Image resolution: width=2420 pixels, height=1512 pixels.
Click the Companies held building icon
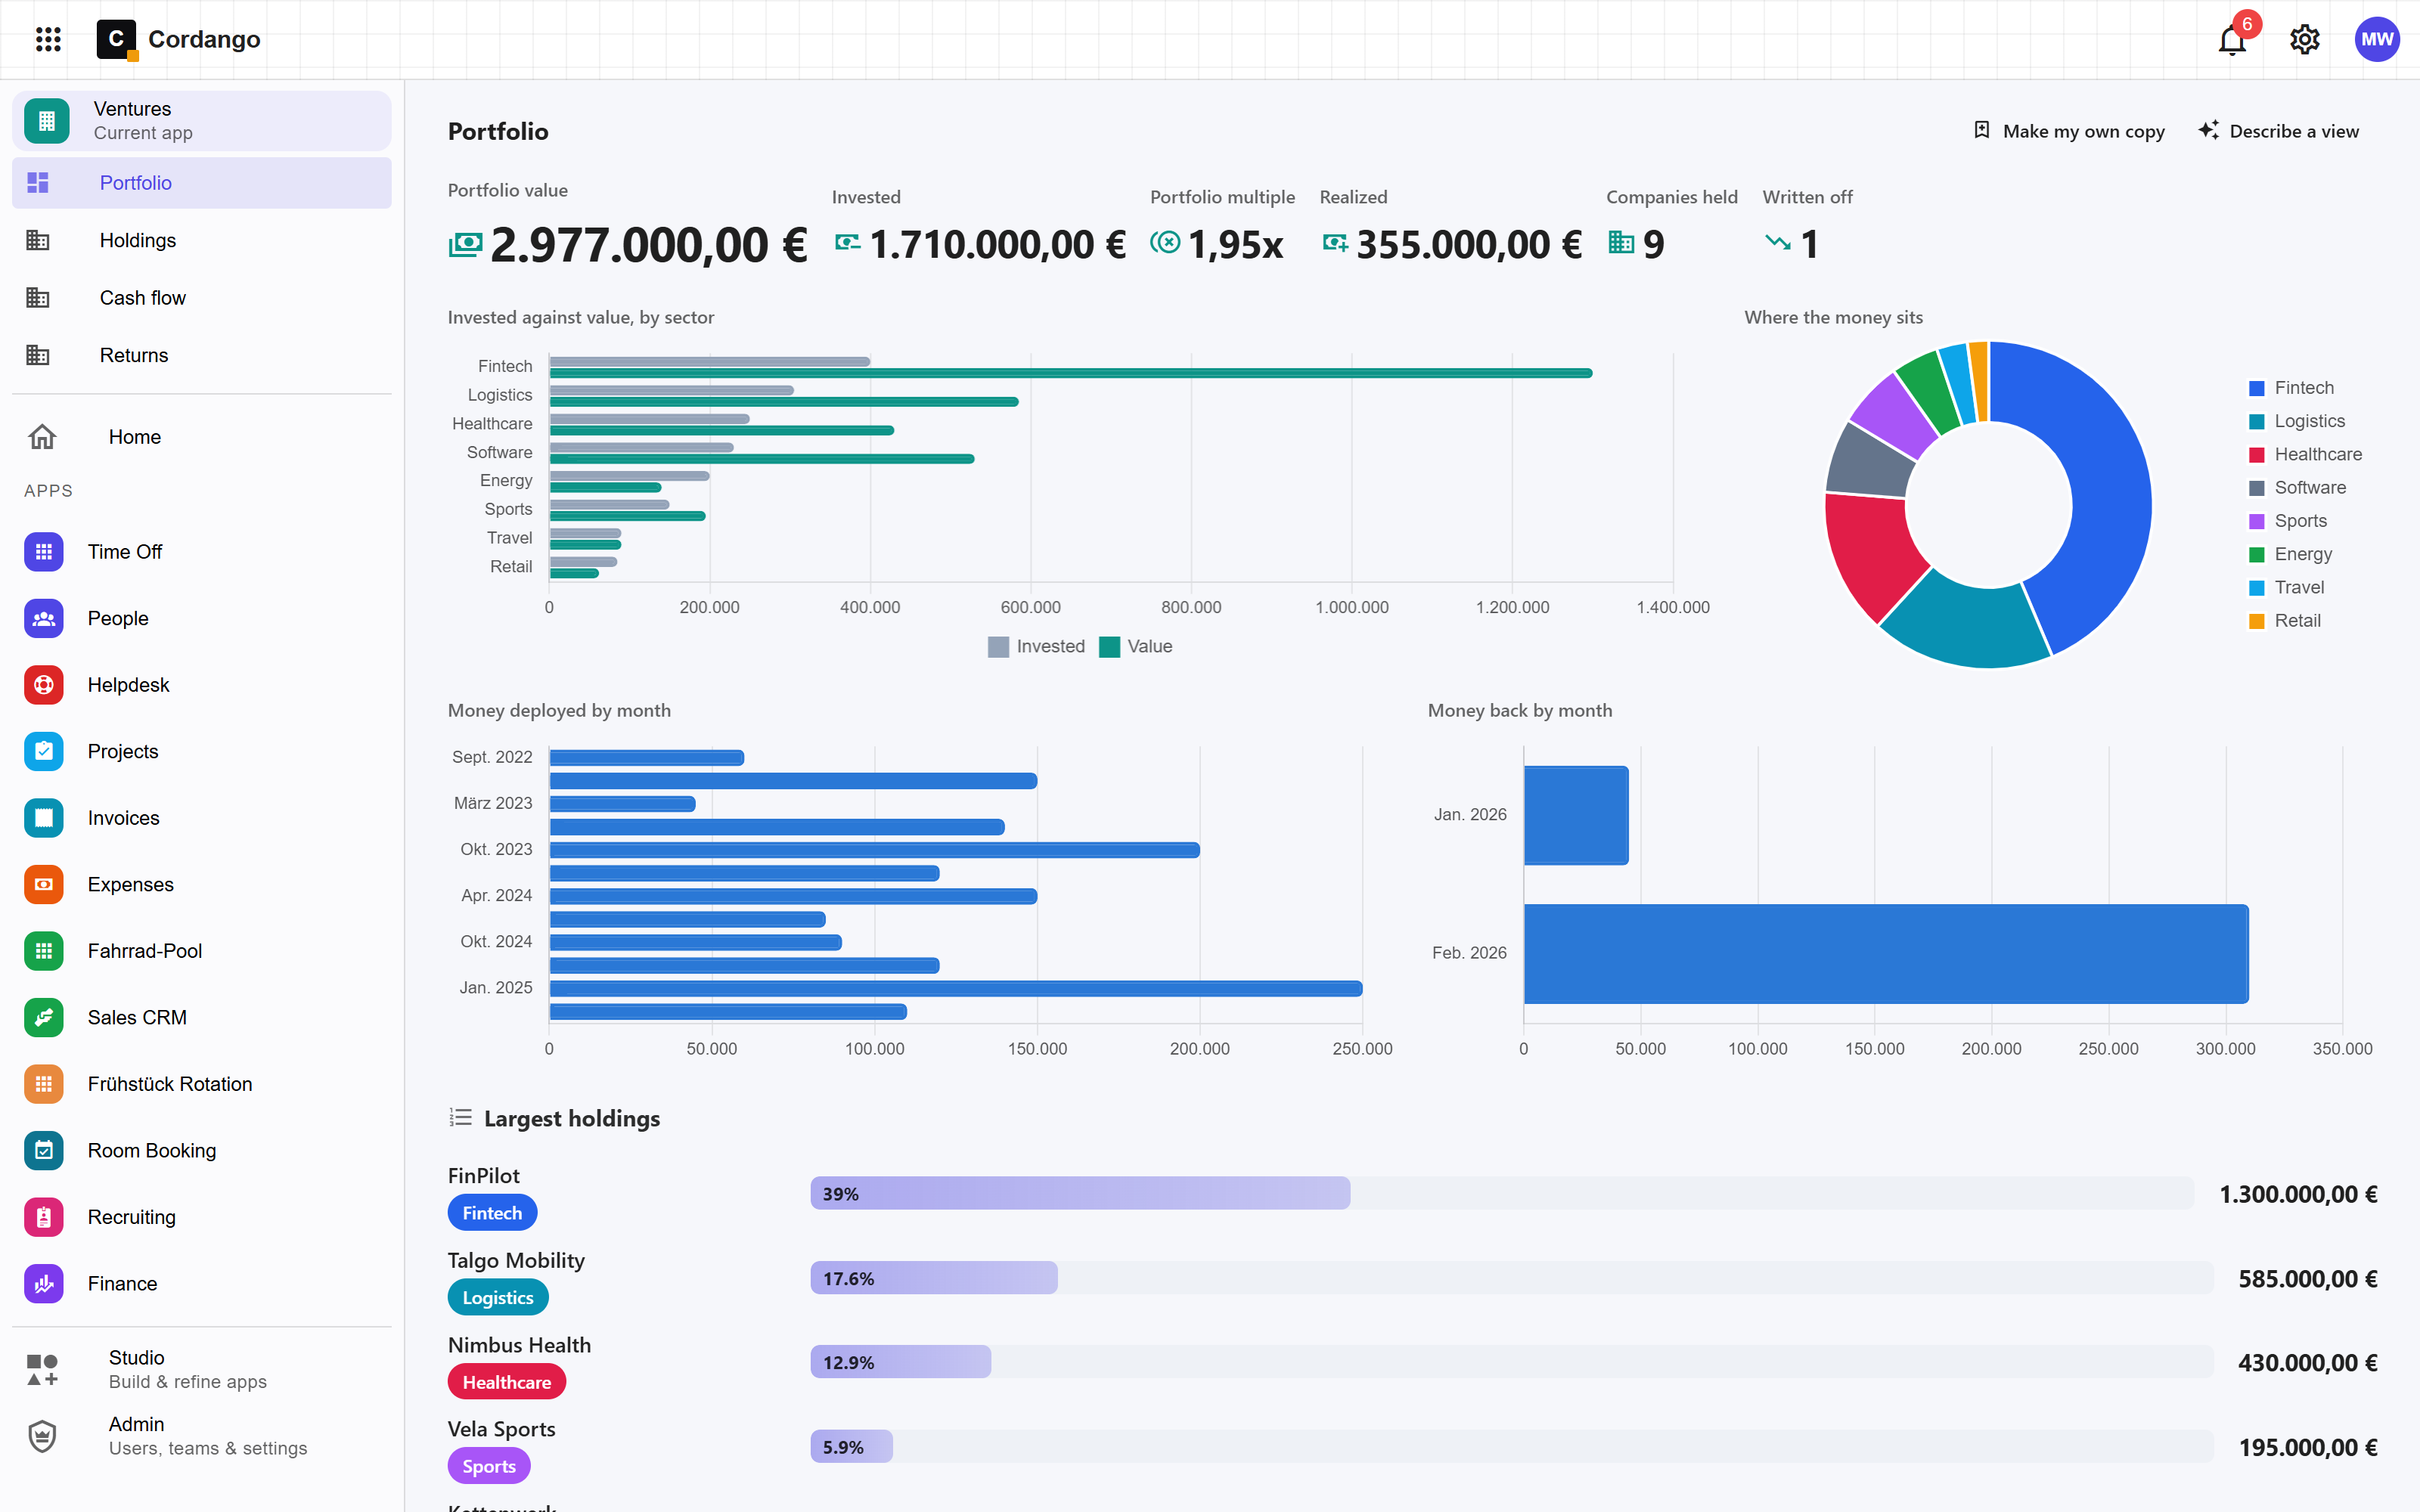(1621, 242)
